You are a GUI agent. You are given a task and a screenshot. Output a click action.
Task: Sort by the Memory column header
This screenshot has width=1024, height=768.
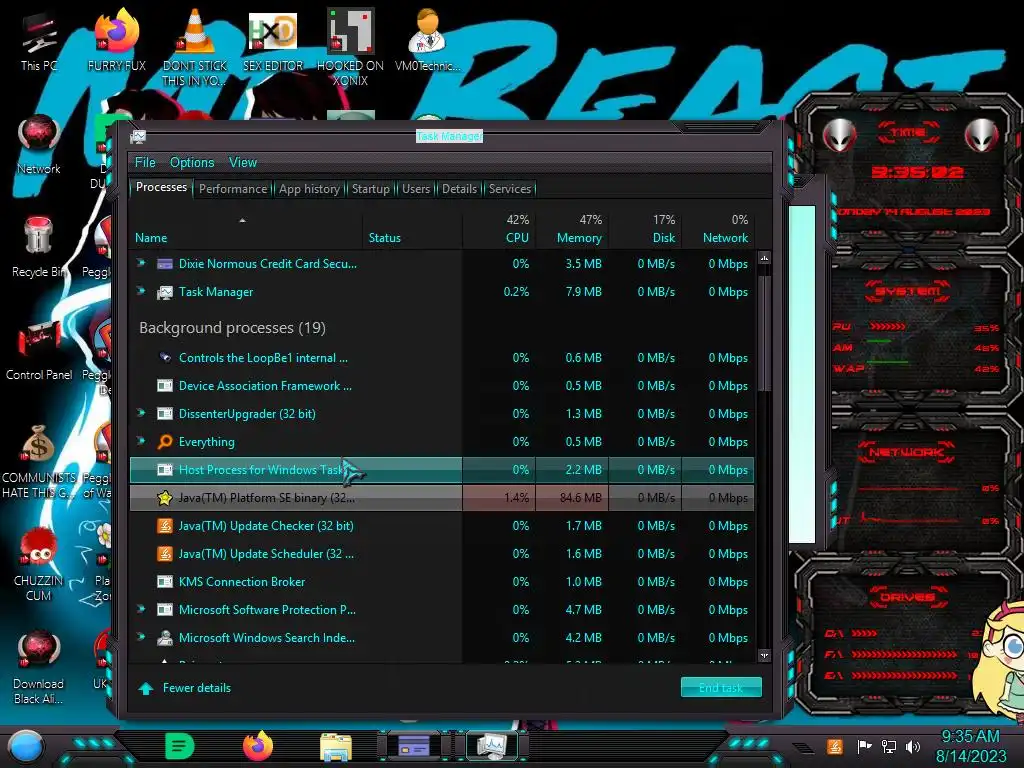572,229
